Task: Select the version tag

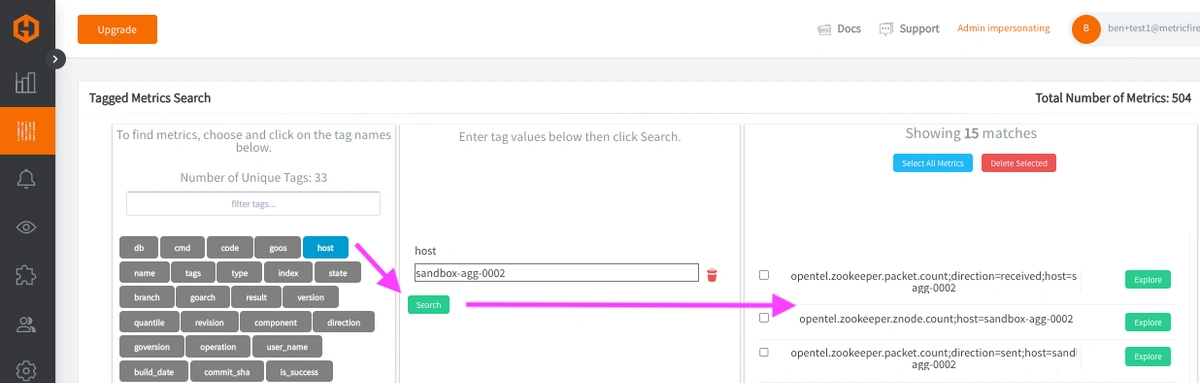Action: [310, 297]
